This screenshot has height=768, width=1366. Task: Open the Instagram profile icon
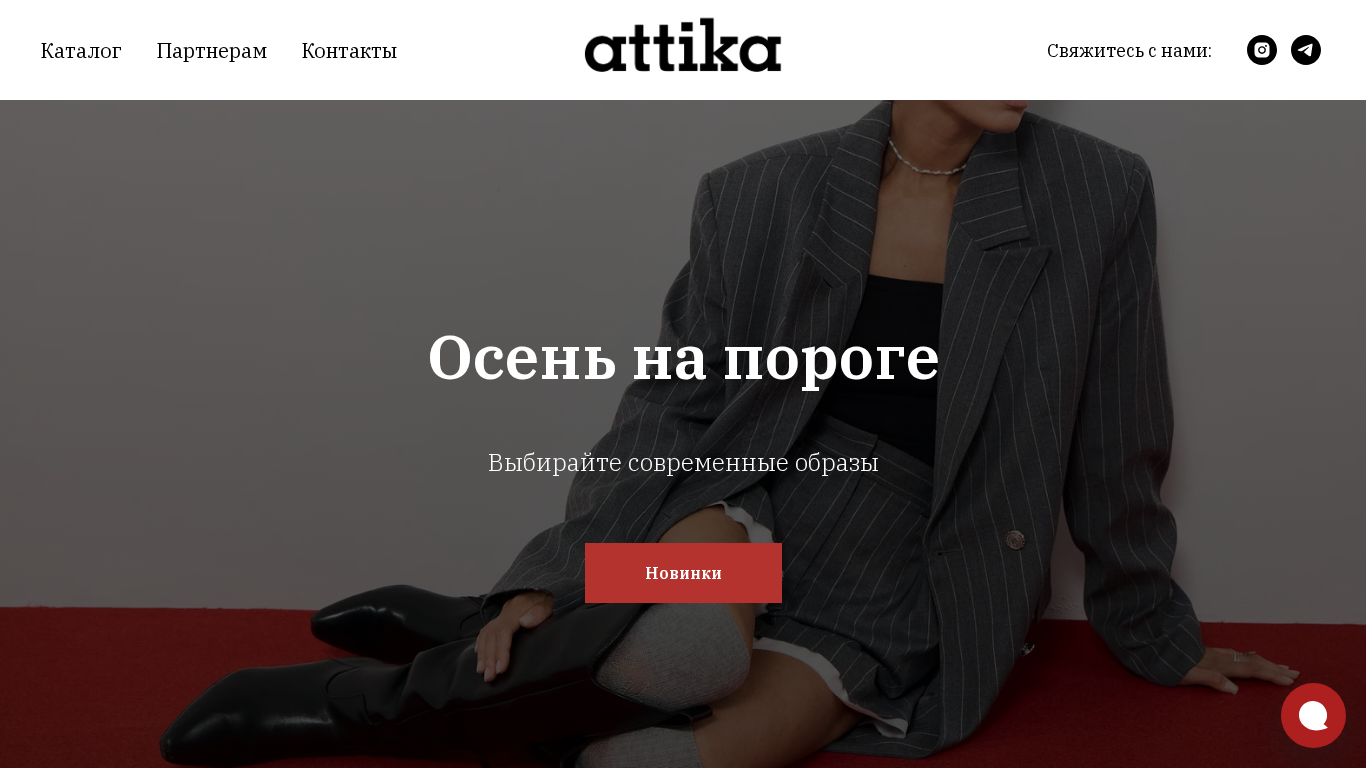coord(1262,50)
